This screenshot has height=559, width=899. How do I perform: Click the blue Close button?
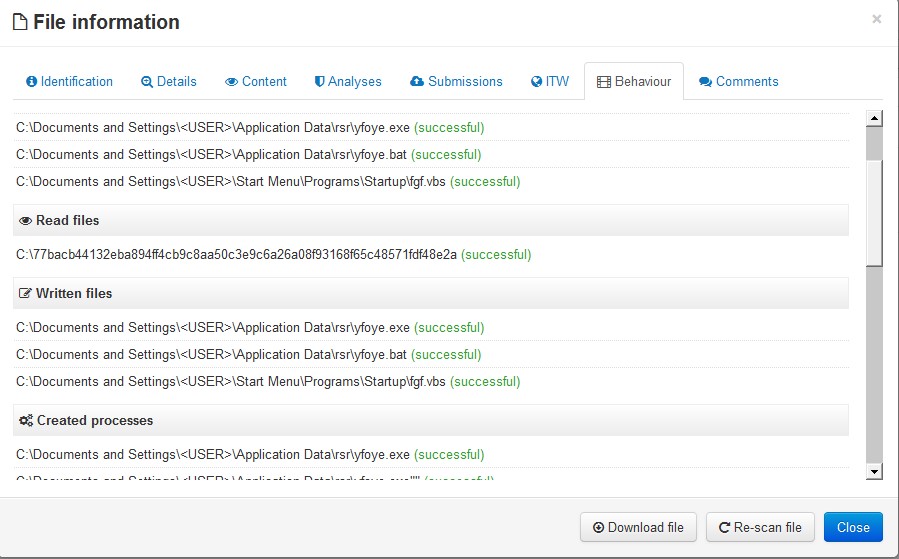(x=853, y=527)
